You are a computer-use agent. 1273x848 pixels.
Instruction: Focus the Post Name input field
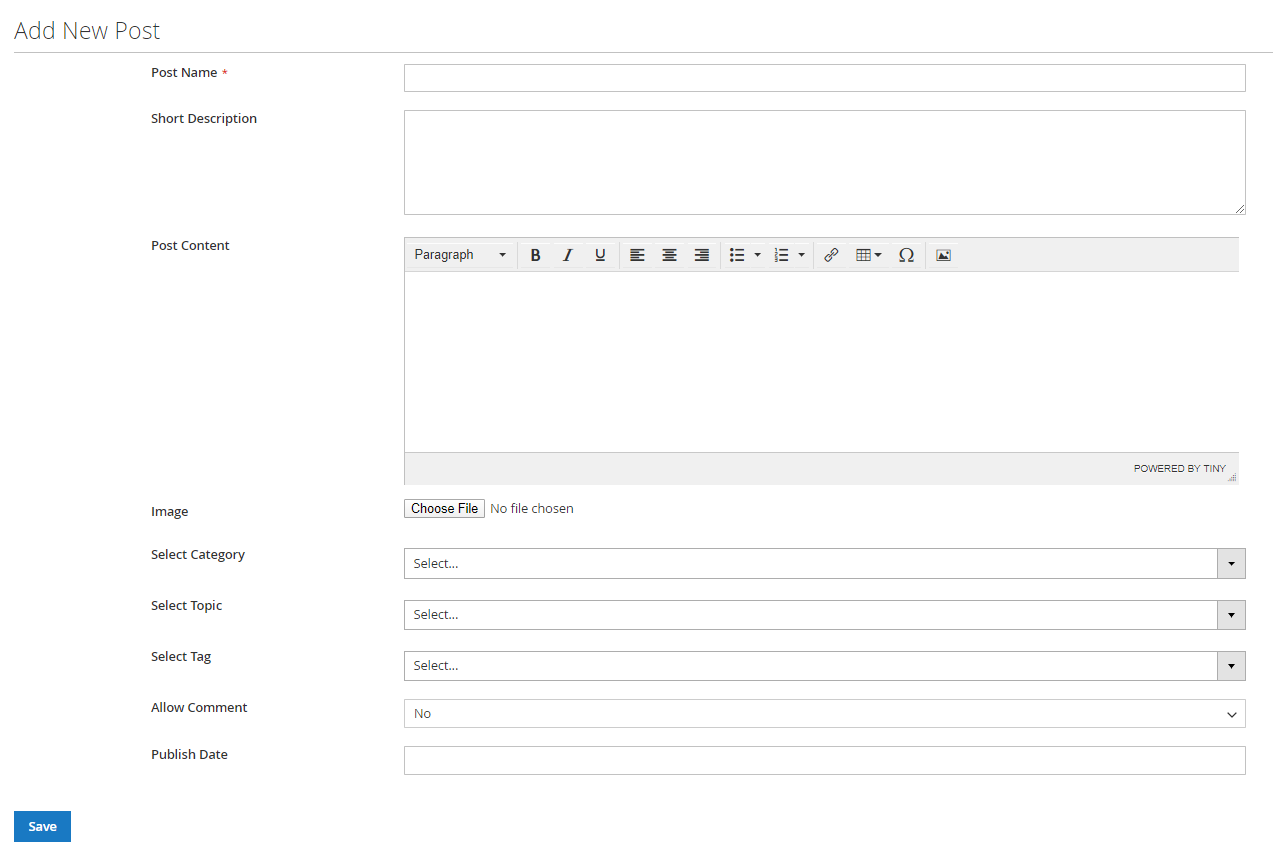(x=824, y=78)
